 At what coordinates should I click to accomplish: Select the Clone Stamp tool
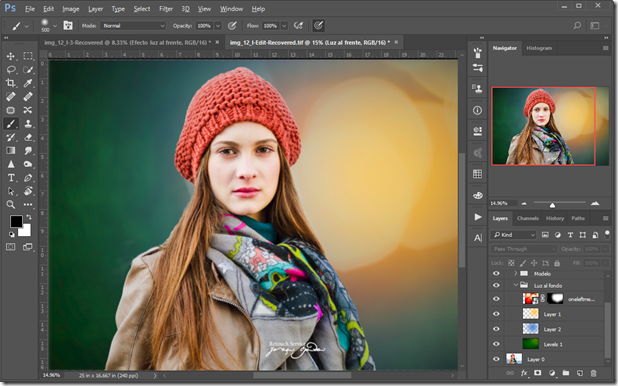[x=28, y=124]
